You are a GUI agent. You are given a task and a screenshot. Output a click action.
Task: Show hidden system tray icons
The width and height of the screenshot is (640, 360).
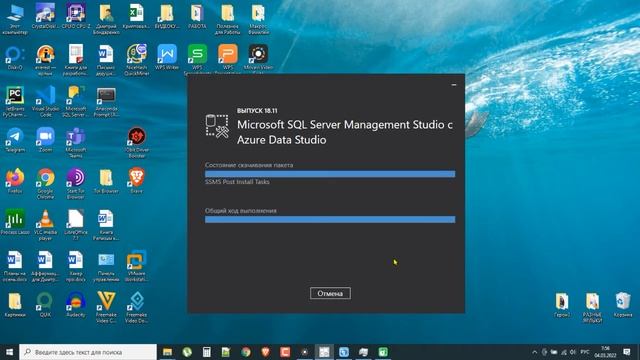point(535,352)
